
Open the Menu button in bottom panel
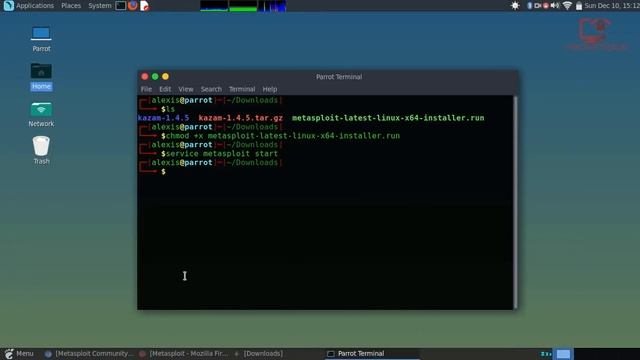[x=19, y=353]
